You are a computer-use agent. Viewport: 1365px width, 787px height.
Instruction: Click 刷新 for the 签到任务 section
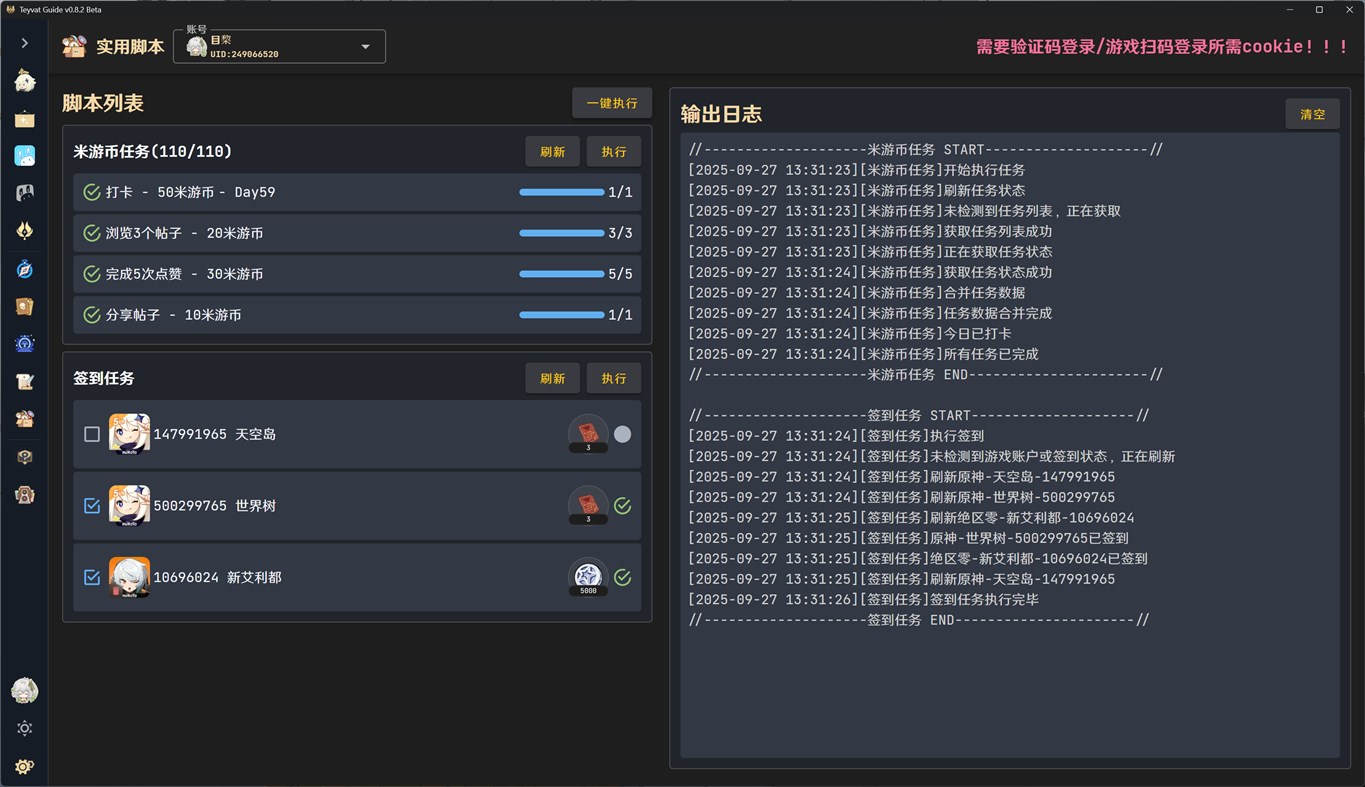point(552,378)
